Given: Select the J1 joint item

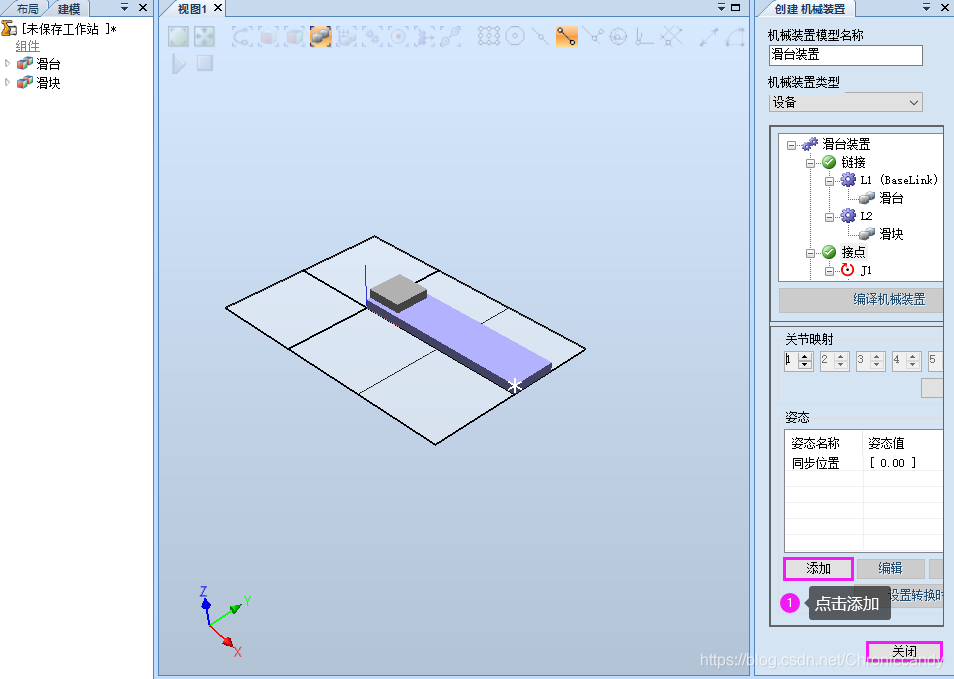Looking at the screenshot, I should [x=866, y=270].
